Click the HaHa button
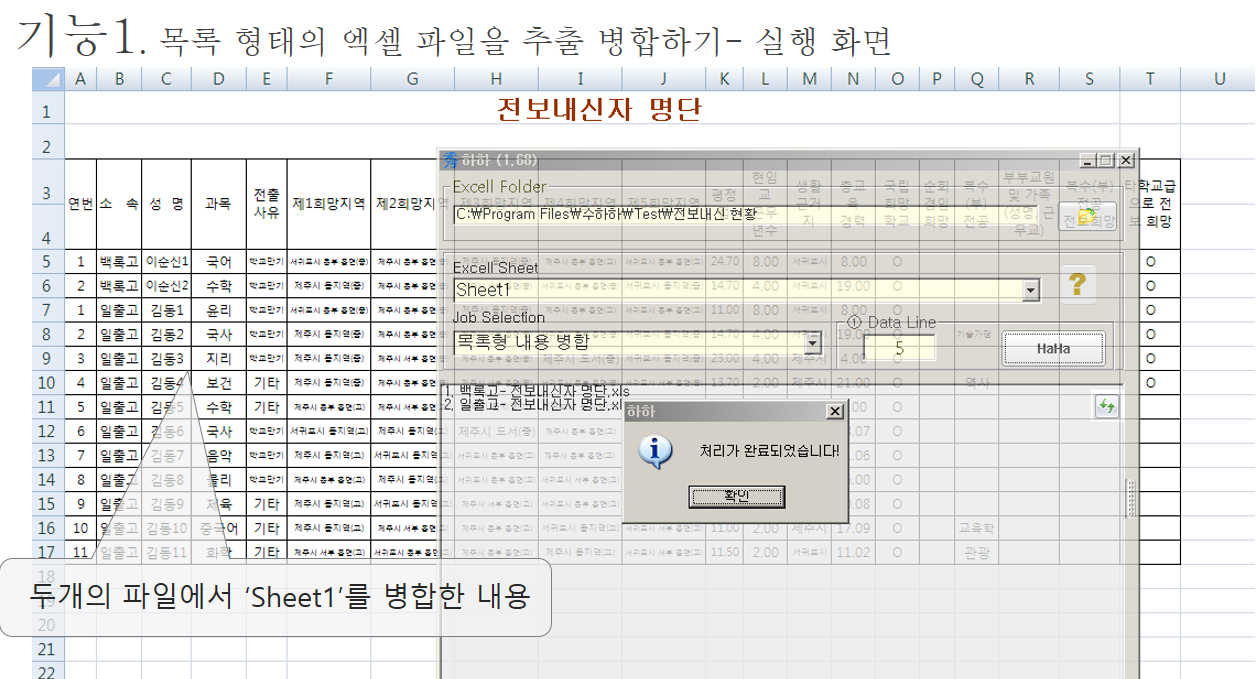 pos(1054,347)
